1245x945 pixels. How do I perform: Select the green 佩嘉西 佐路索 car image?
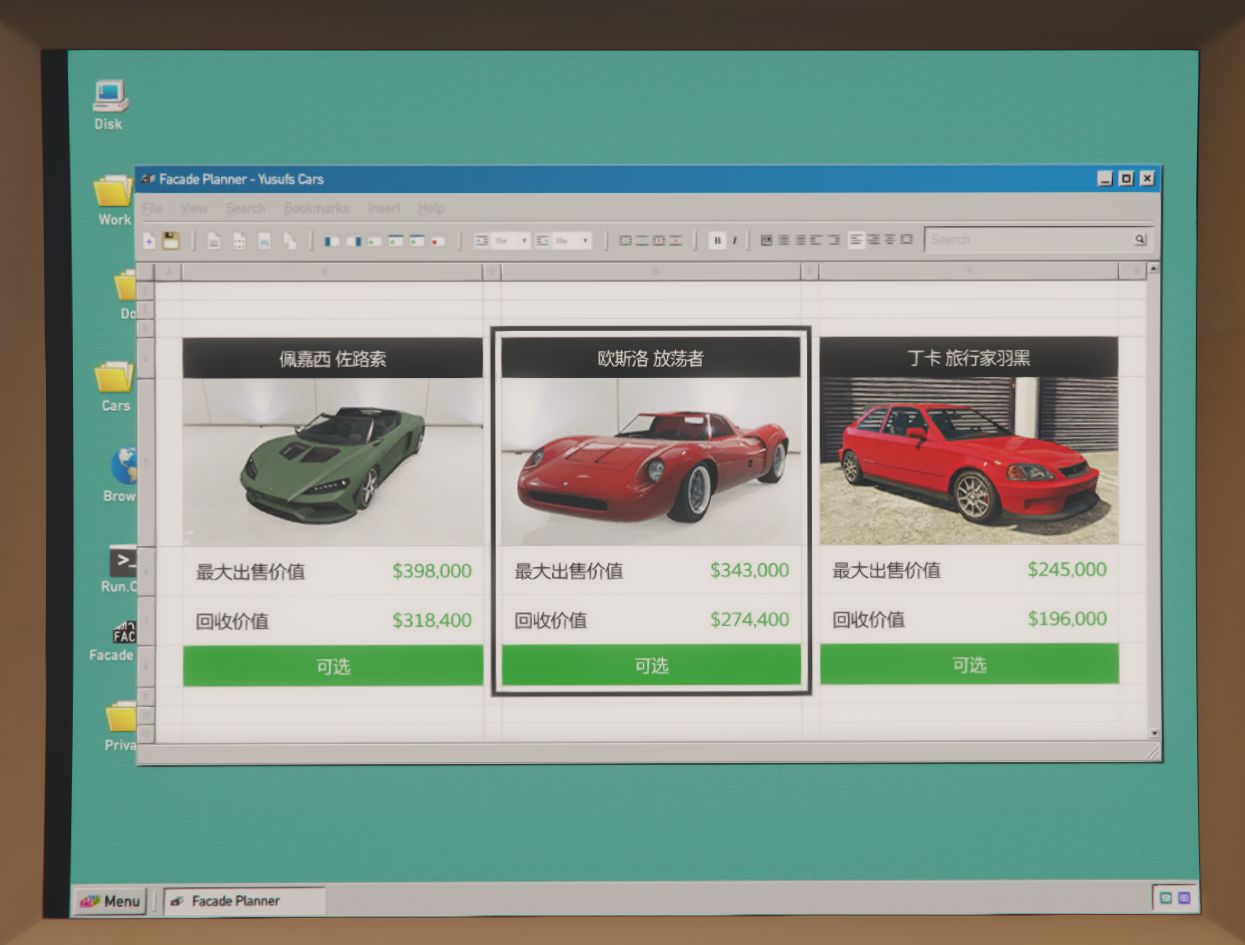click(x=333, y=462)
